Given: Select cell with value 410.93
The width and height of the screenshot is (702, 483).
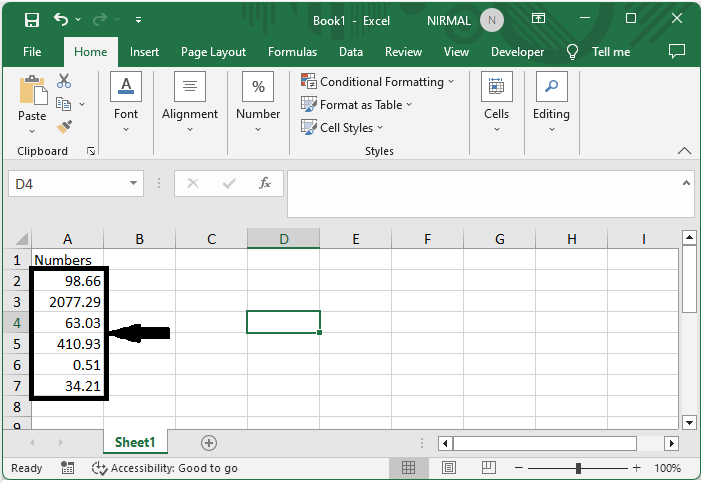Looking at the screenshot, I should point(68,344).
